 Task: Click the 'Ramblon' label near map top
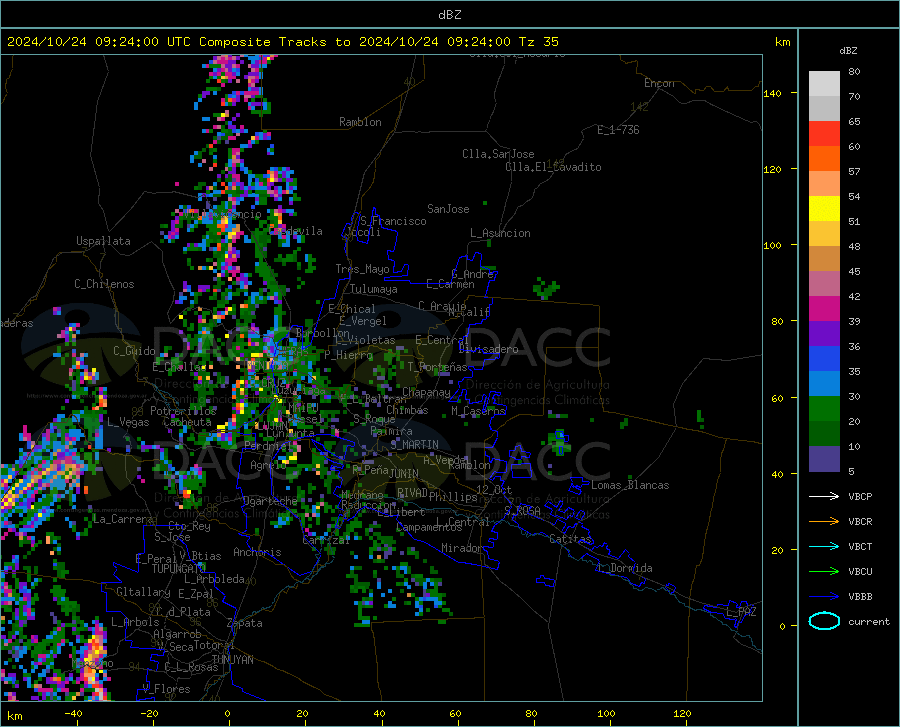(x=360, y=122)
